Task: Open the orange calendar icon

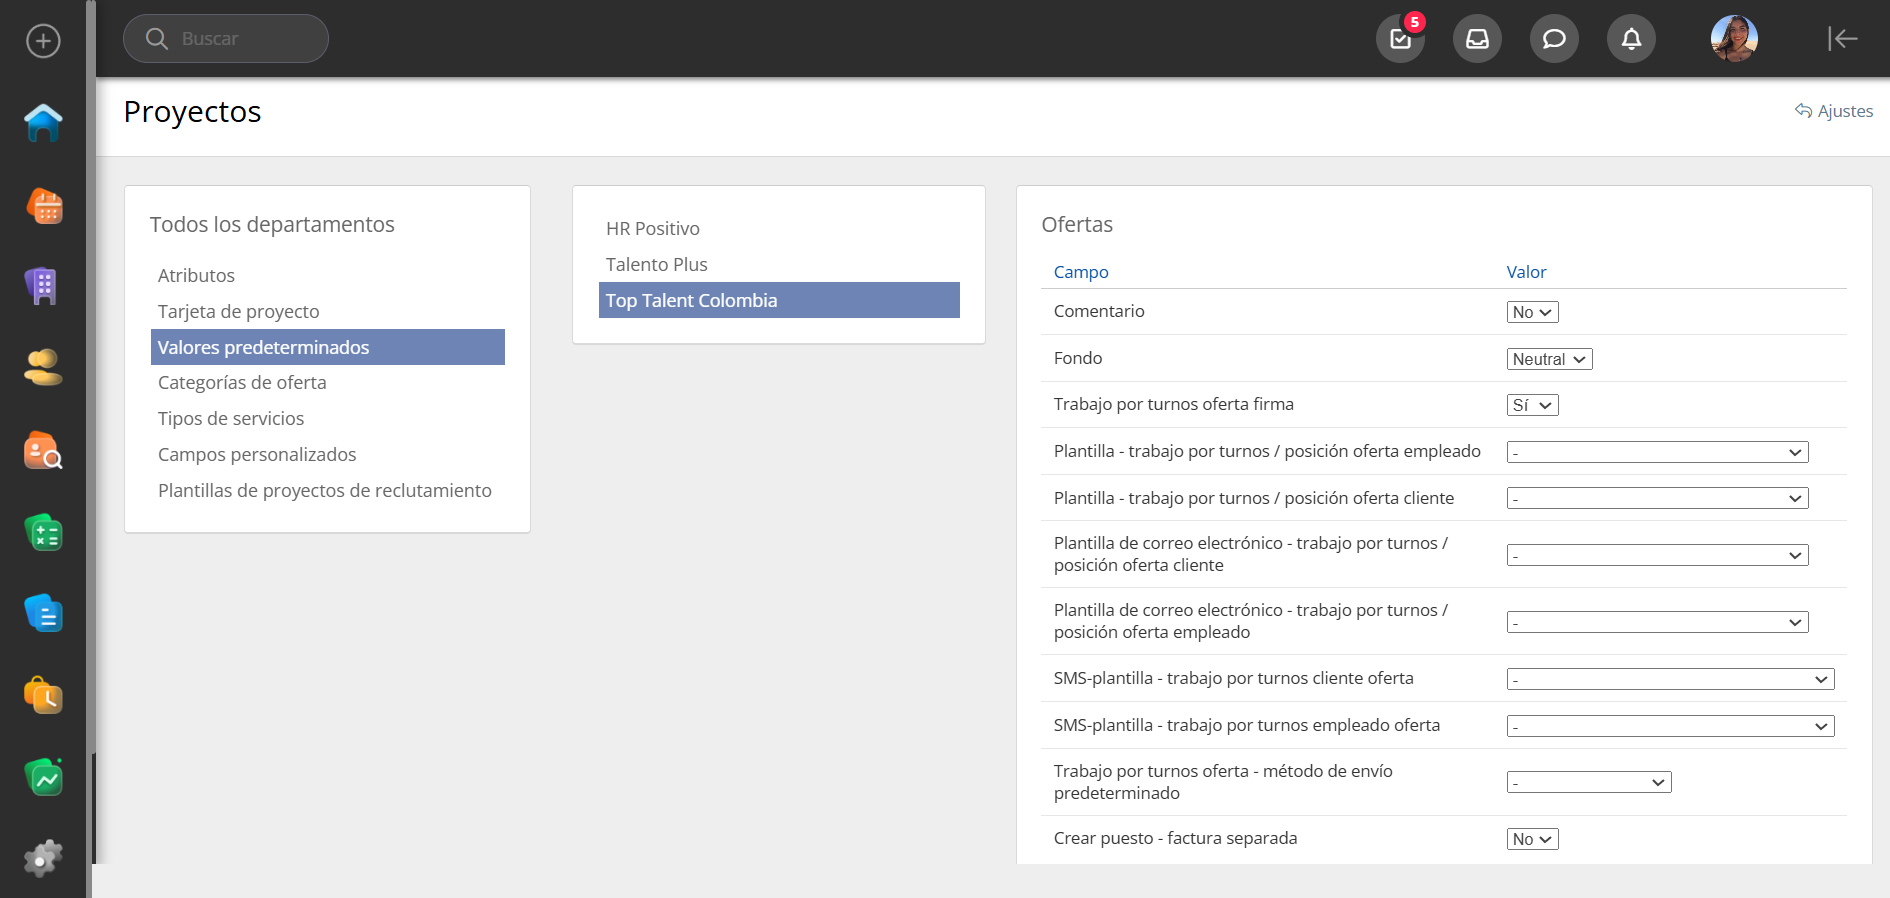Action: tap(43, 206)
